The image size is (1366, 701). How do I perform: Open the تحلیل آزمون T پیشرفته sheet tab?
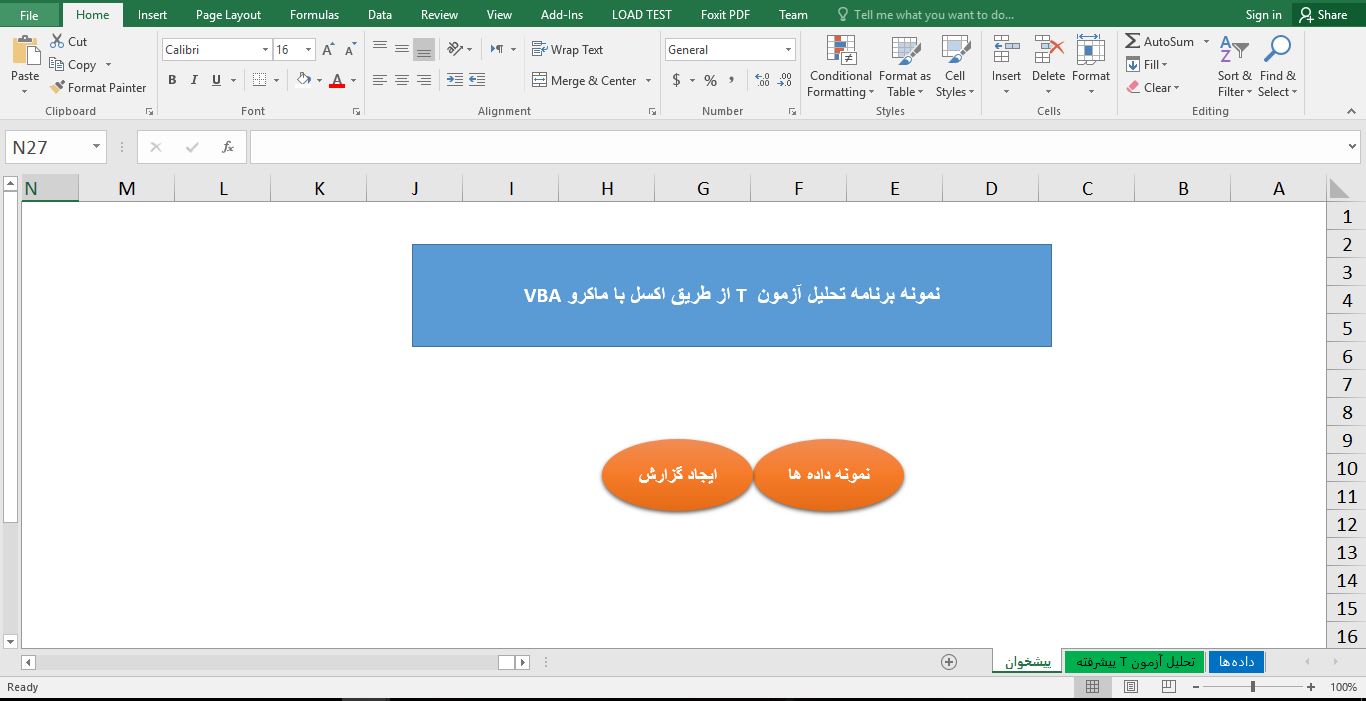click(x=1135, y=662)
